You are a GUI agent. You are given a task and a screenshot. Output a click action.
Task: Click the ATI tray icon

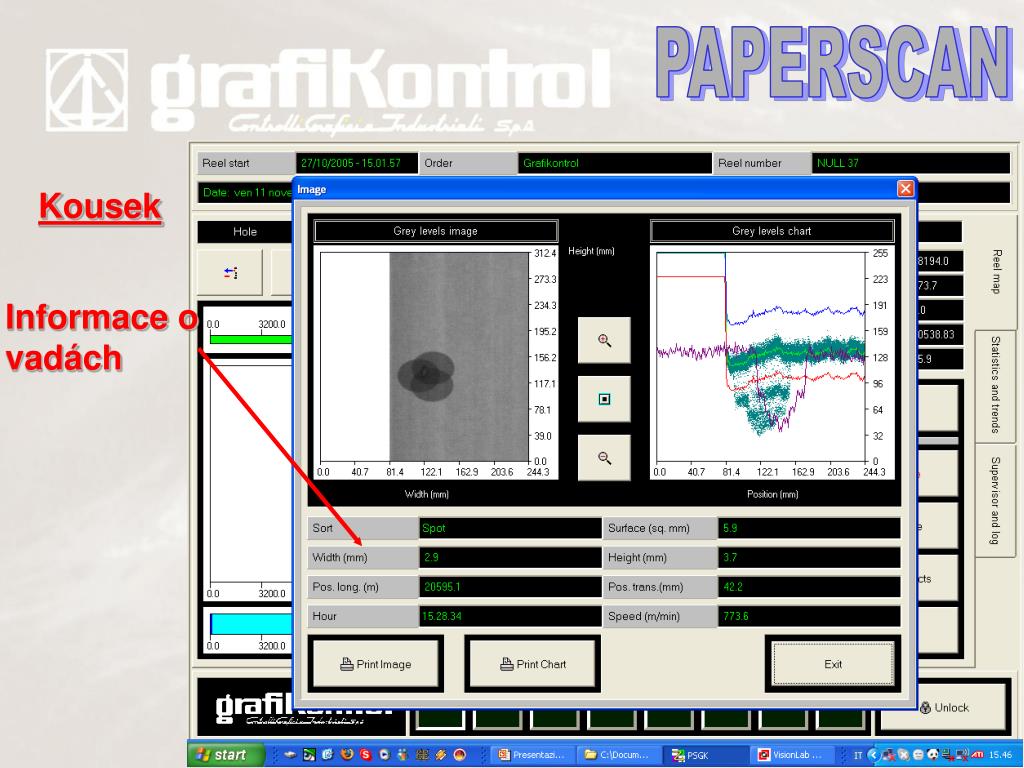[x=977, y=755]
